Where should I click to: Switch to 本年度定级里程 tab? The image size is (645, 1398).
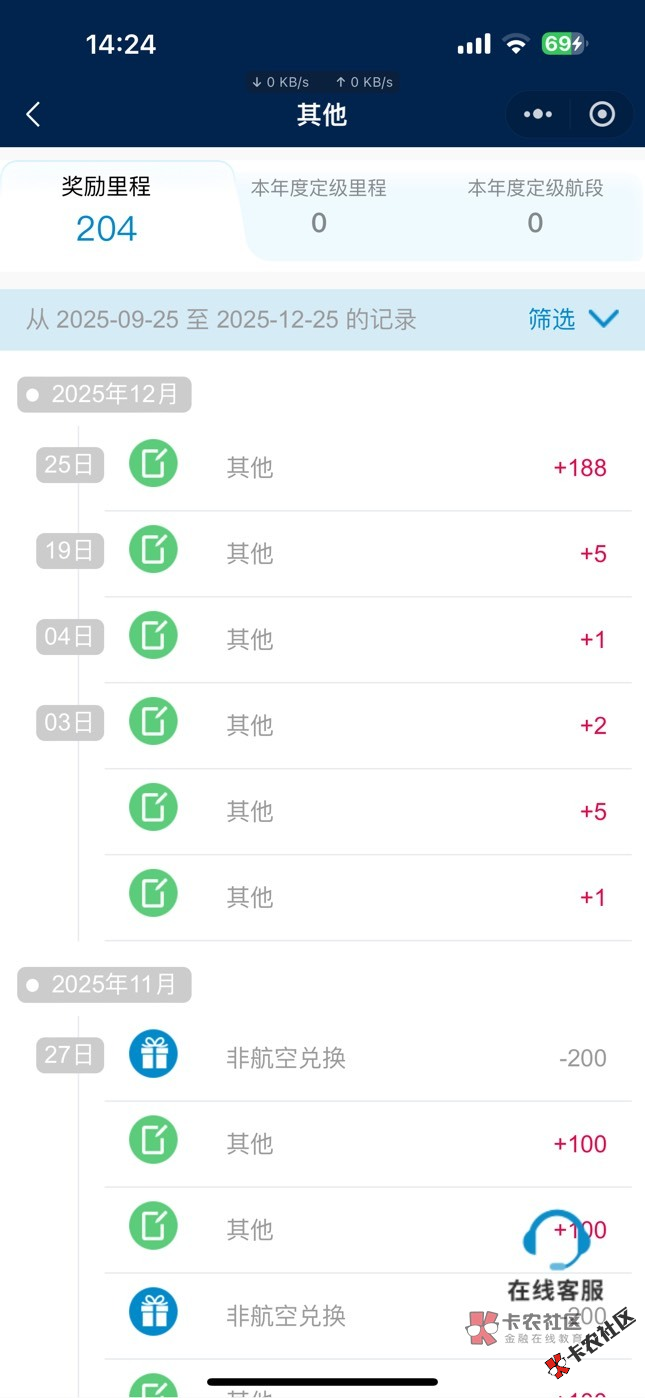click(x=318, y=207)
